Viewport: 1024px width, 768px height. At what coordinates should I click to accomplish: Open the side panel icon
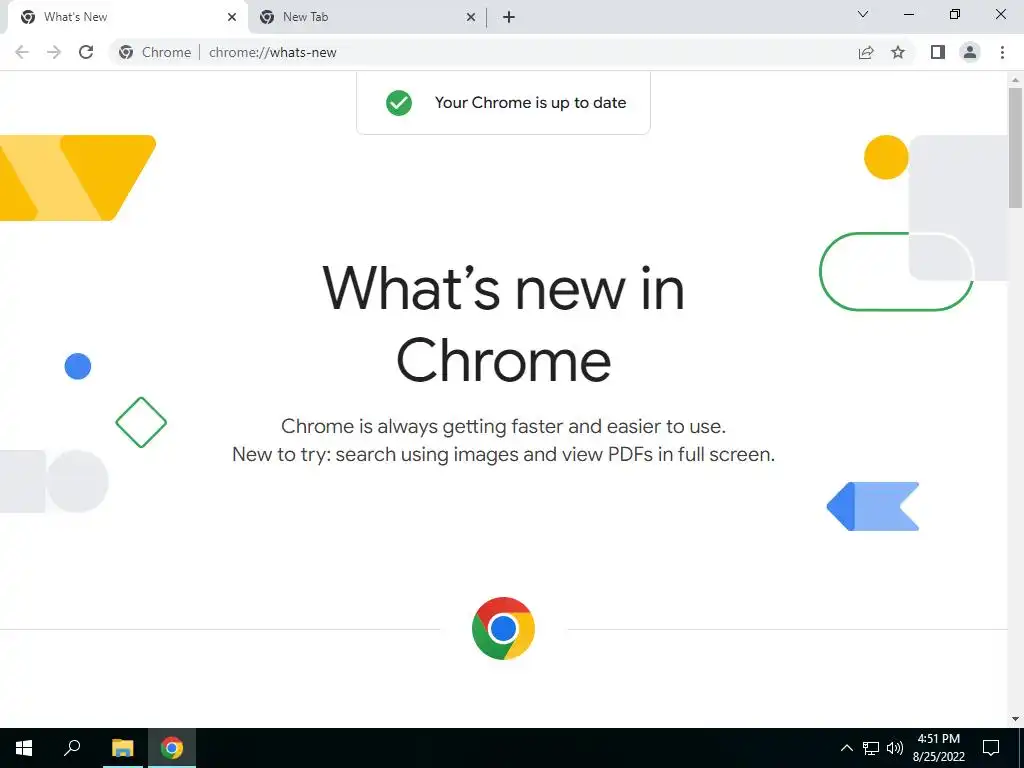point(938,52)
